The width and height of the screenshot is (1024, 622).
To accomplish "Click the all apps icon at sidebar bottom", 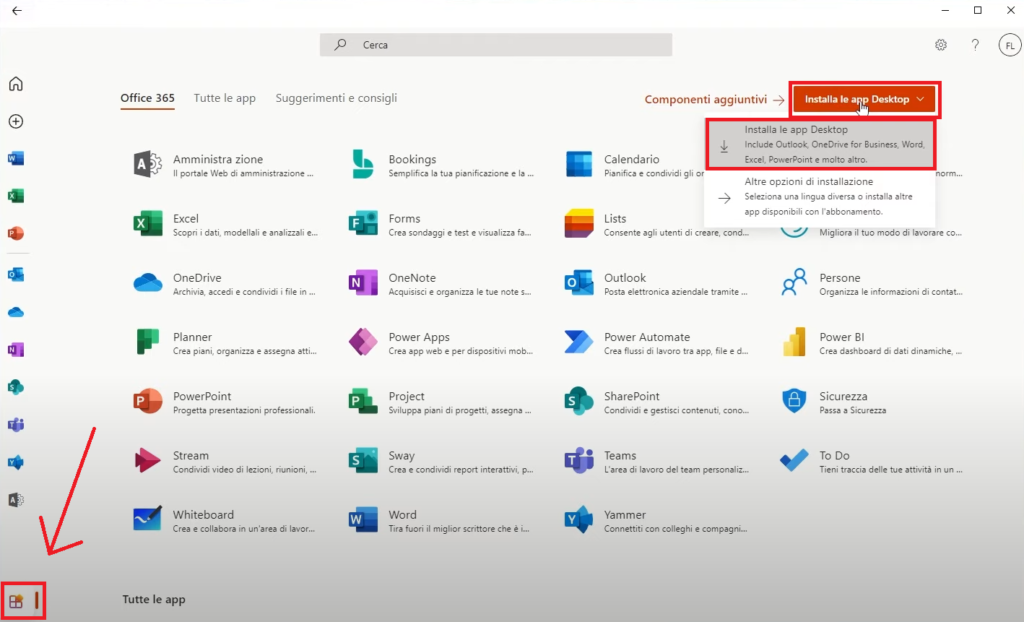I will [x=16, y=601].
